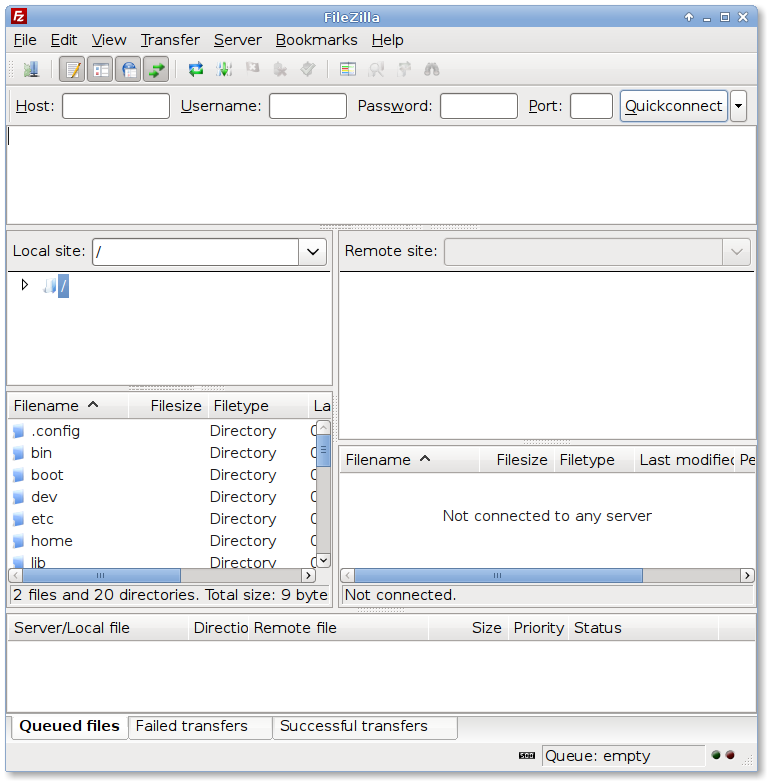
Task: Expand the Local site path dropdown
Action: (x=313, y=252)
